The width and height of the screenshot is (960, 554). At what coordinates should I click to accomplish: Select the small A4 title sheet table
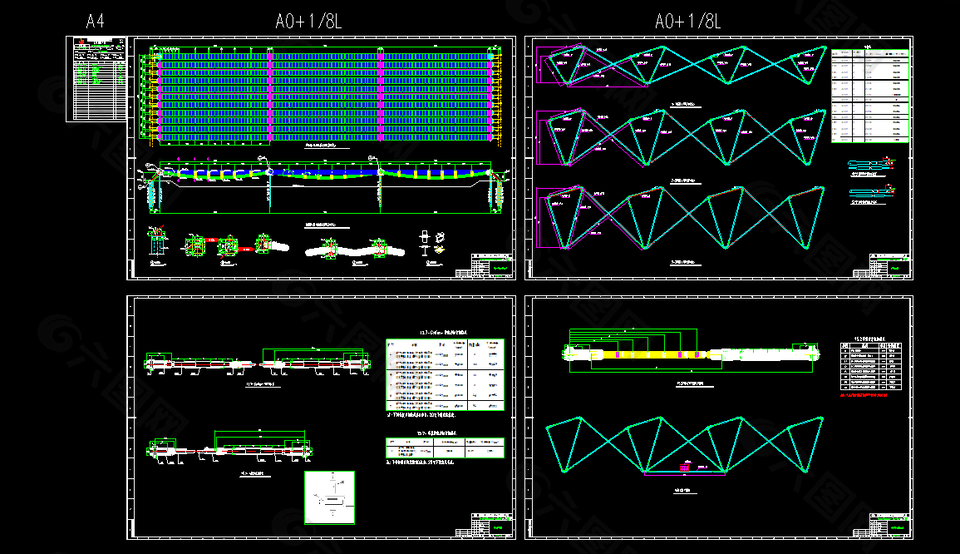97,79
